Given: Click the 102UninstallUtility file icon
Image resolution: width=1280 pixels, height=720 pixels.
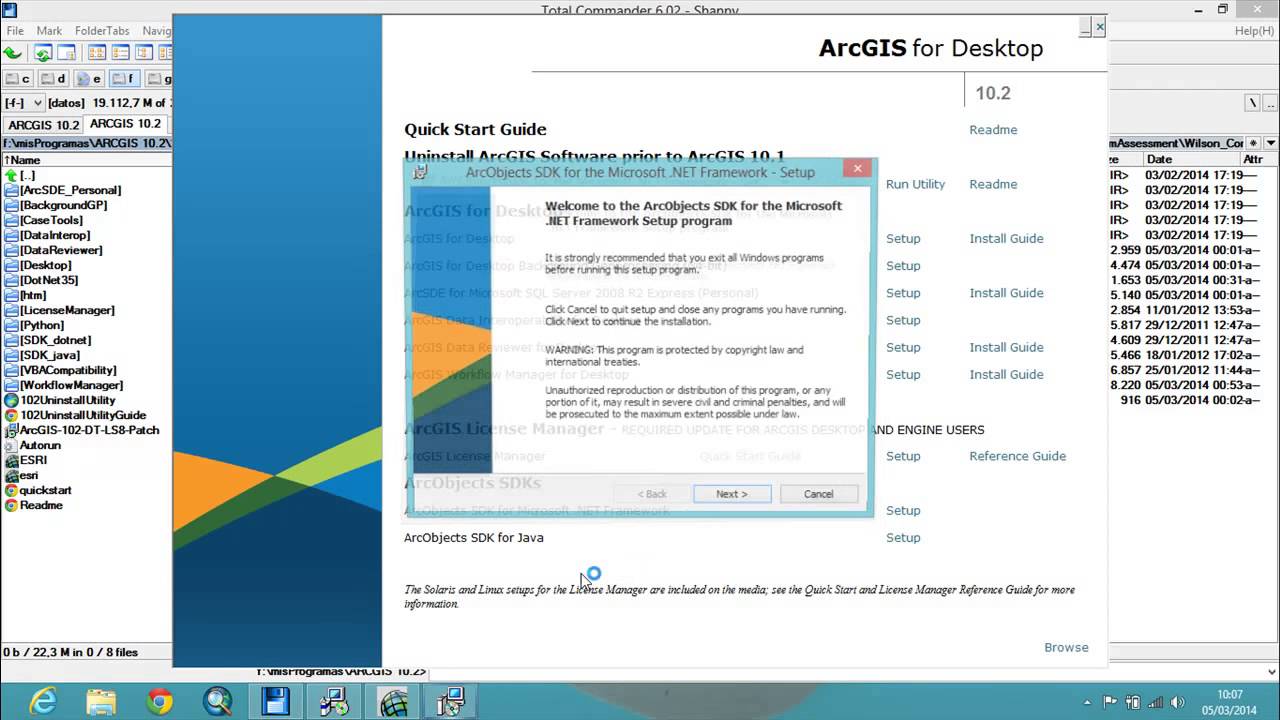Looking at the screenshot, I should pyautogui.click(x=11, y=400).
